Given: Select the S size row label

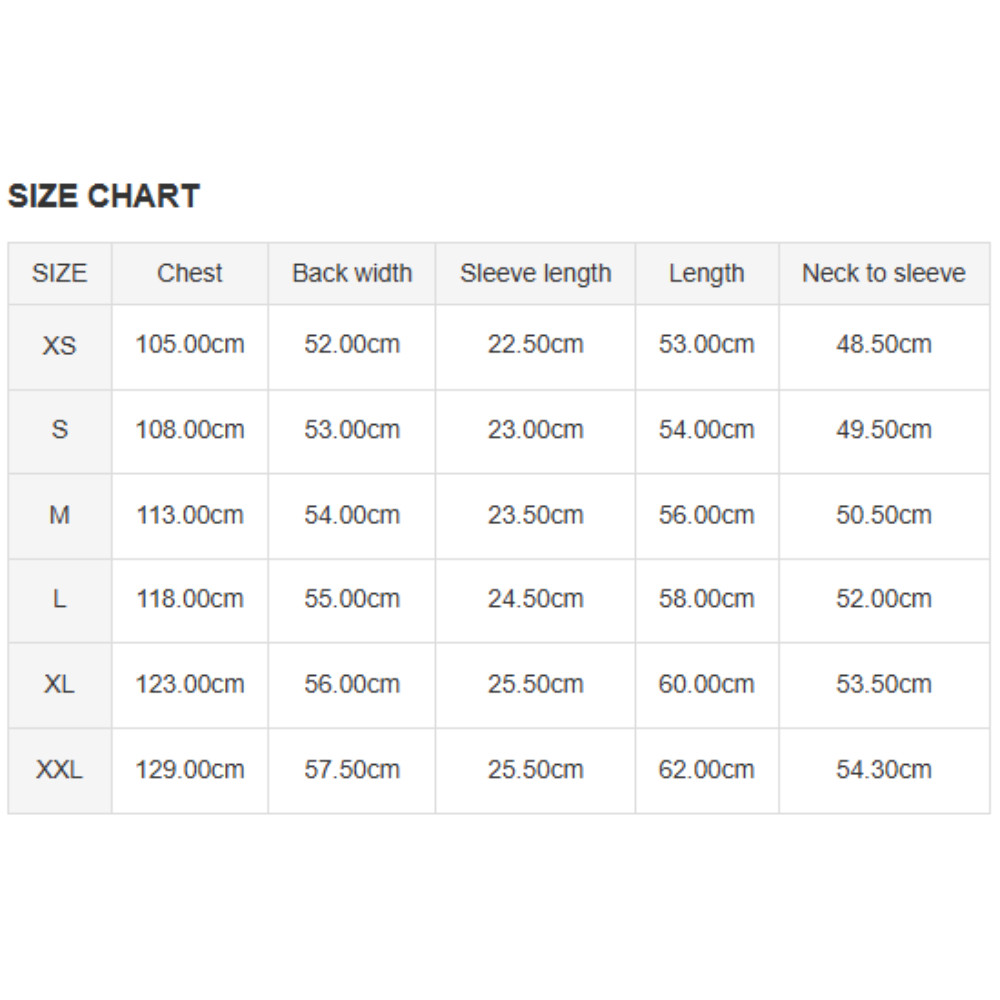Looking at the screenshot, I should coord(60,430).
